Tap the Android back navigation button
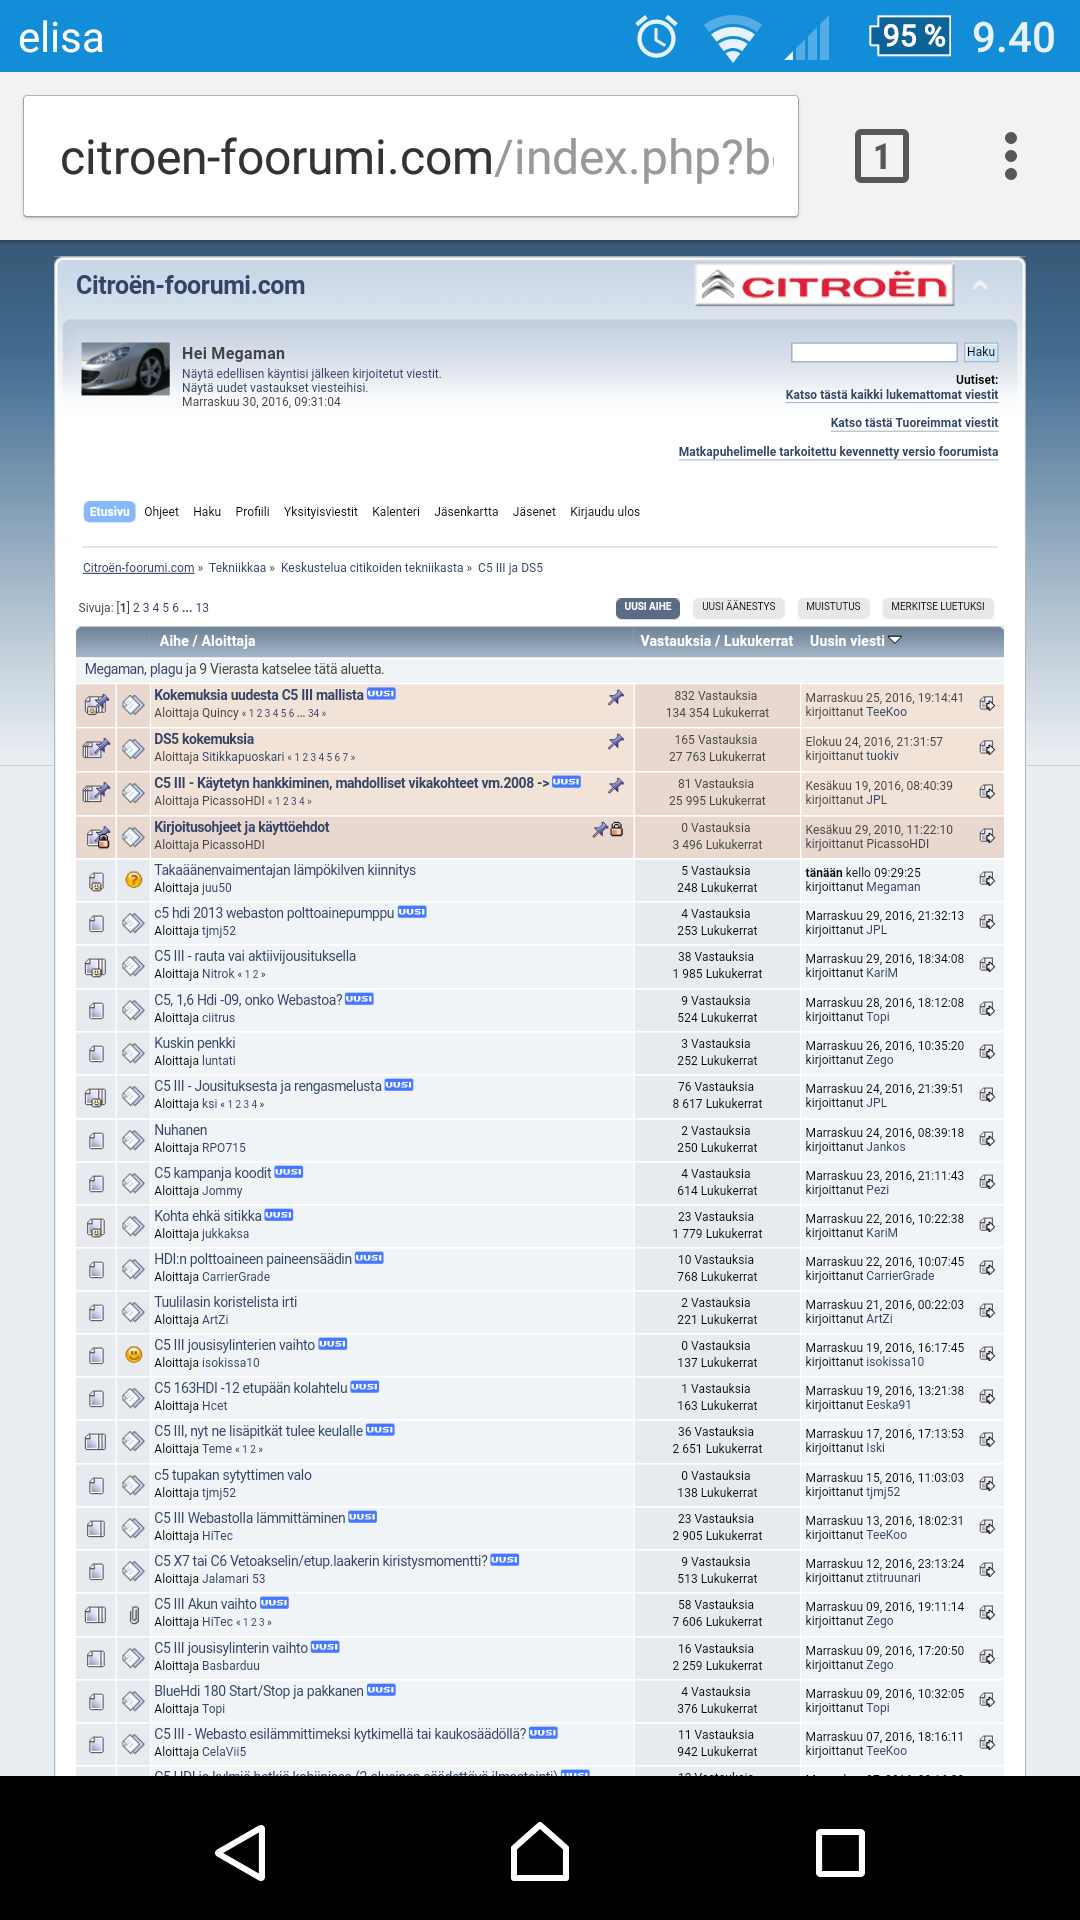Viewport: 1080px width, 1920px height. tap(240, 1853)
